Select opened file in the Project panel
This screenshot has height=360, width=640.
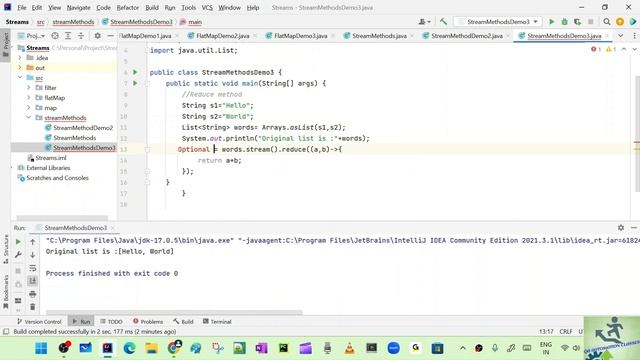(55, 36)
